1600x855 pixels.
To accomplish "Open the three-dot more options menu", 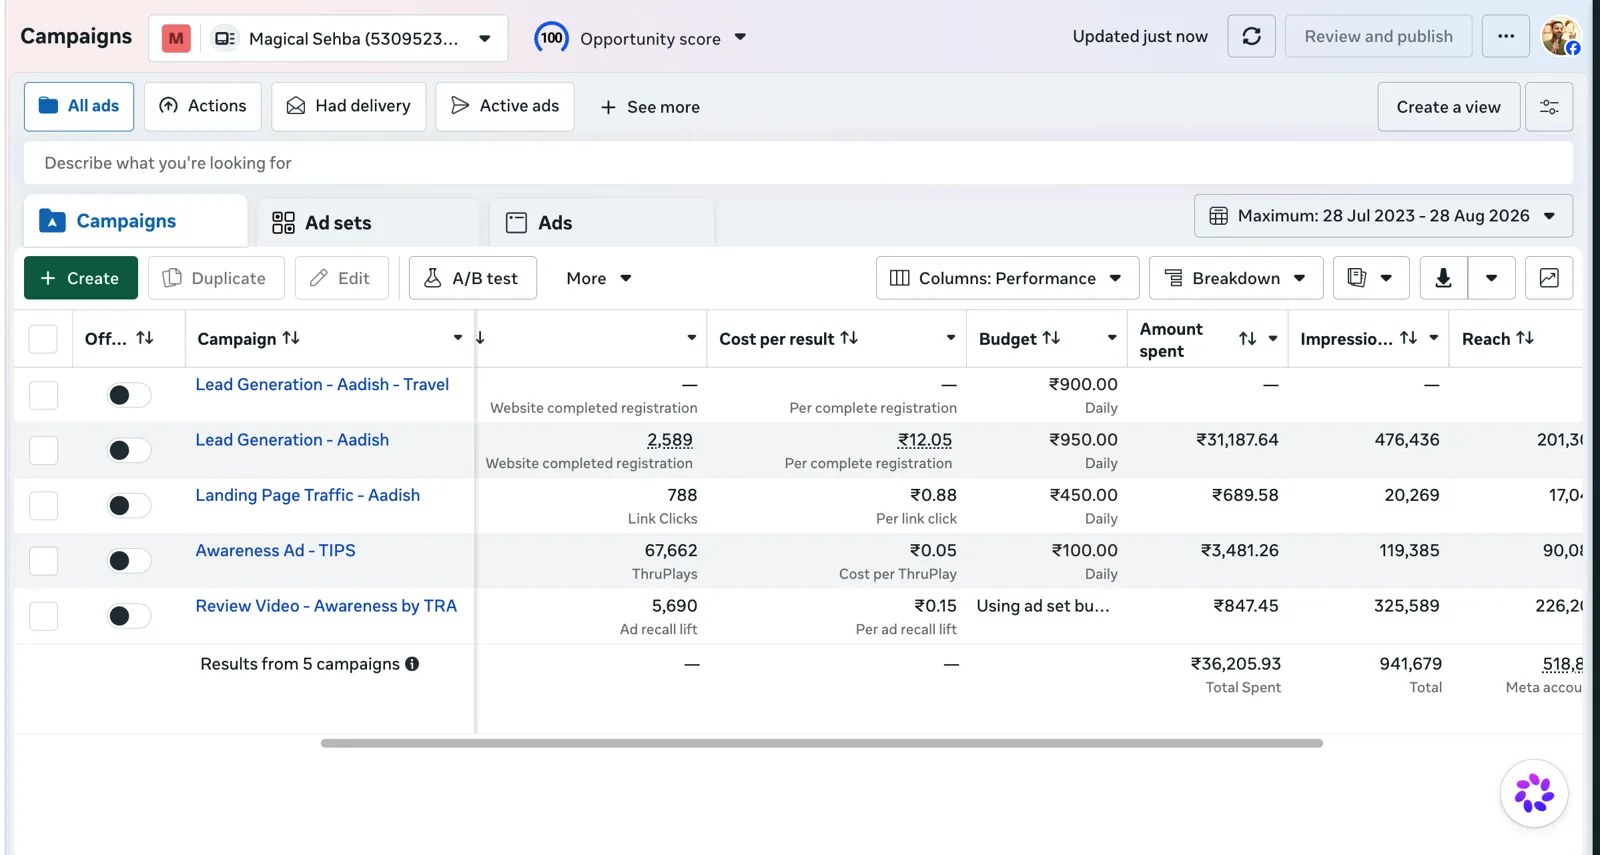I will coord(1505,37).
